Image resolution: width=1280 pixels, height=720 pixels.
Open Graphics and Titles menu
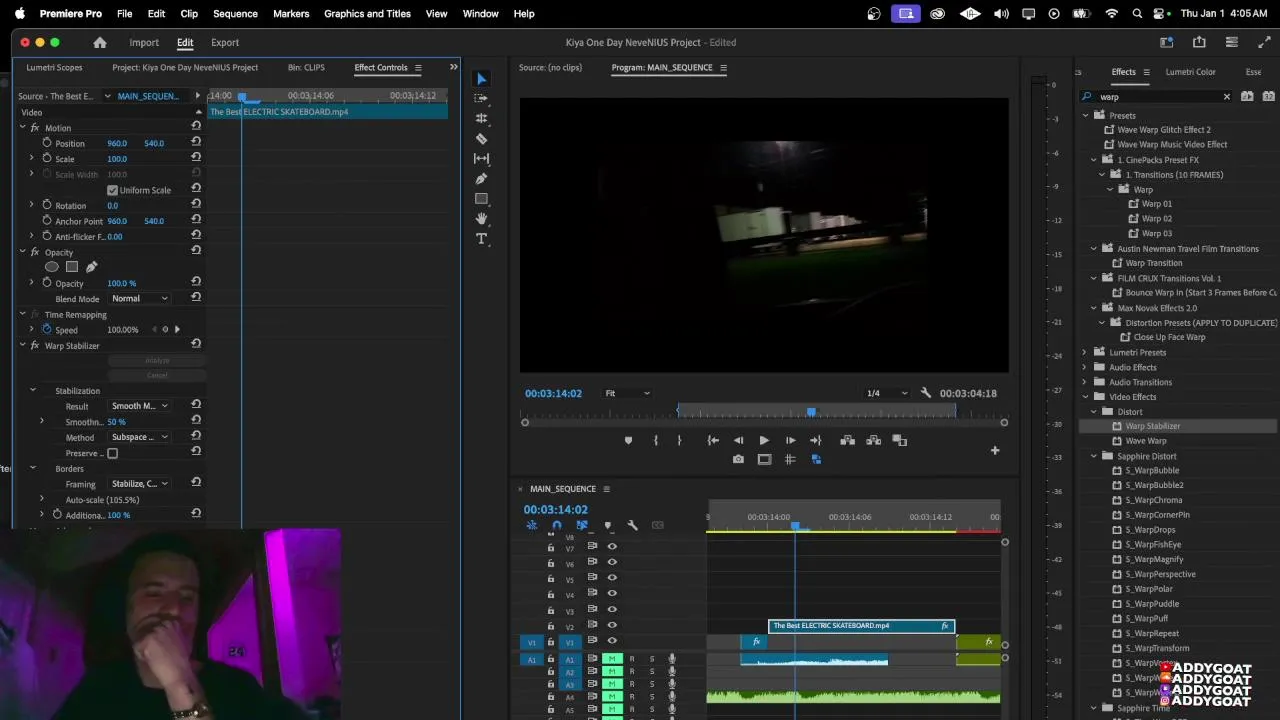tap(367, 14)
